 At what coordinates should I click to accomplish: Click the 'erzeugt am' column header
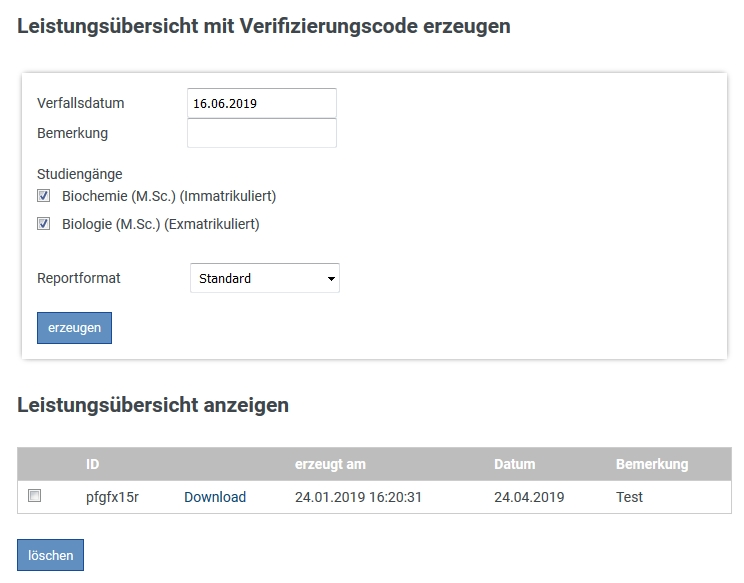click(330, 464)
